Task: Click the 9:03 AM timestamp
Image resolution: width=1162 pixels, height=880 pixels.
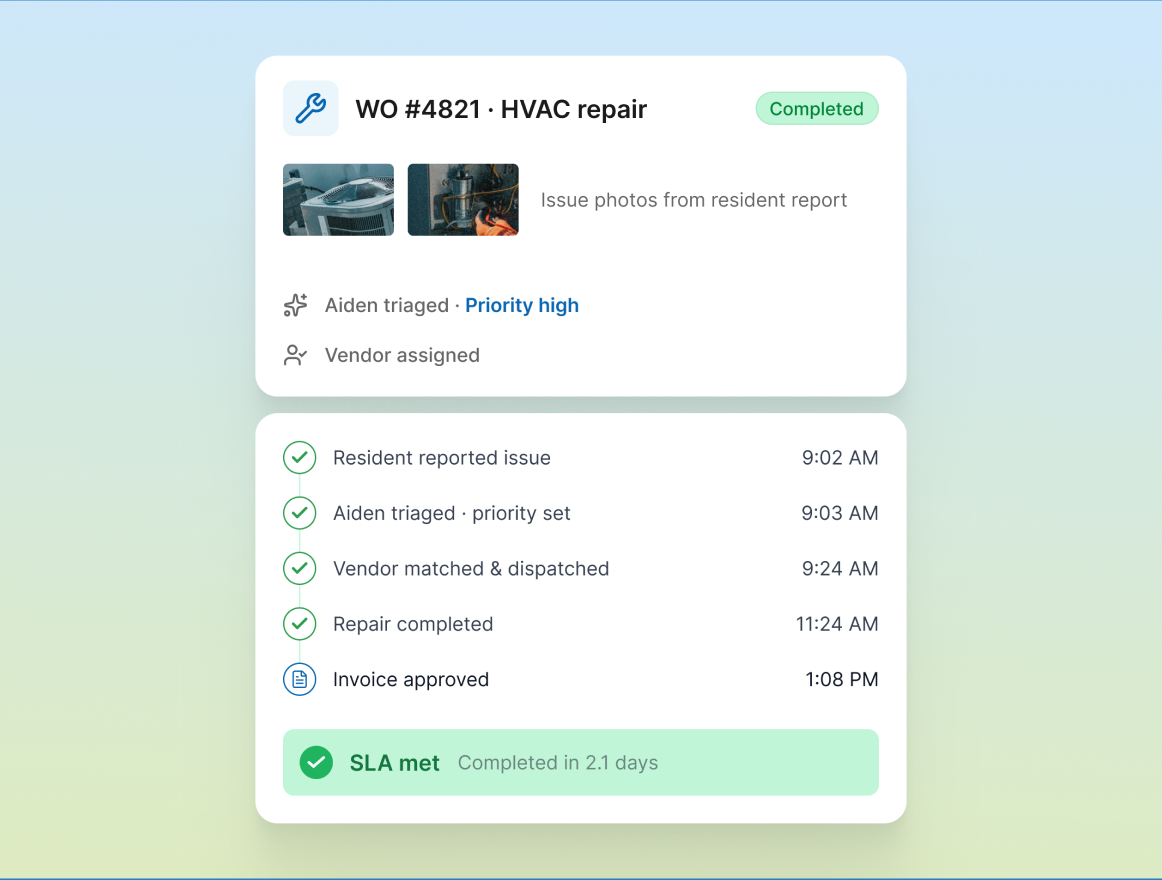Action: coord(840,513)
